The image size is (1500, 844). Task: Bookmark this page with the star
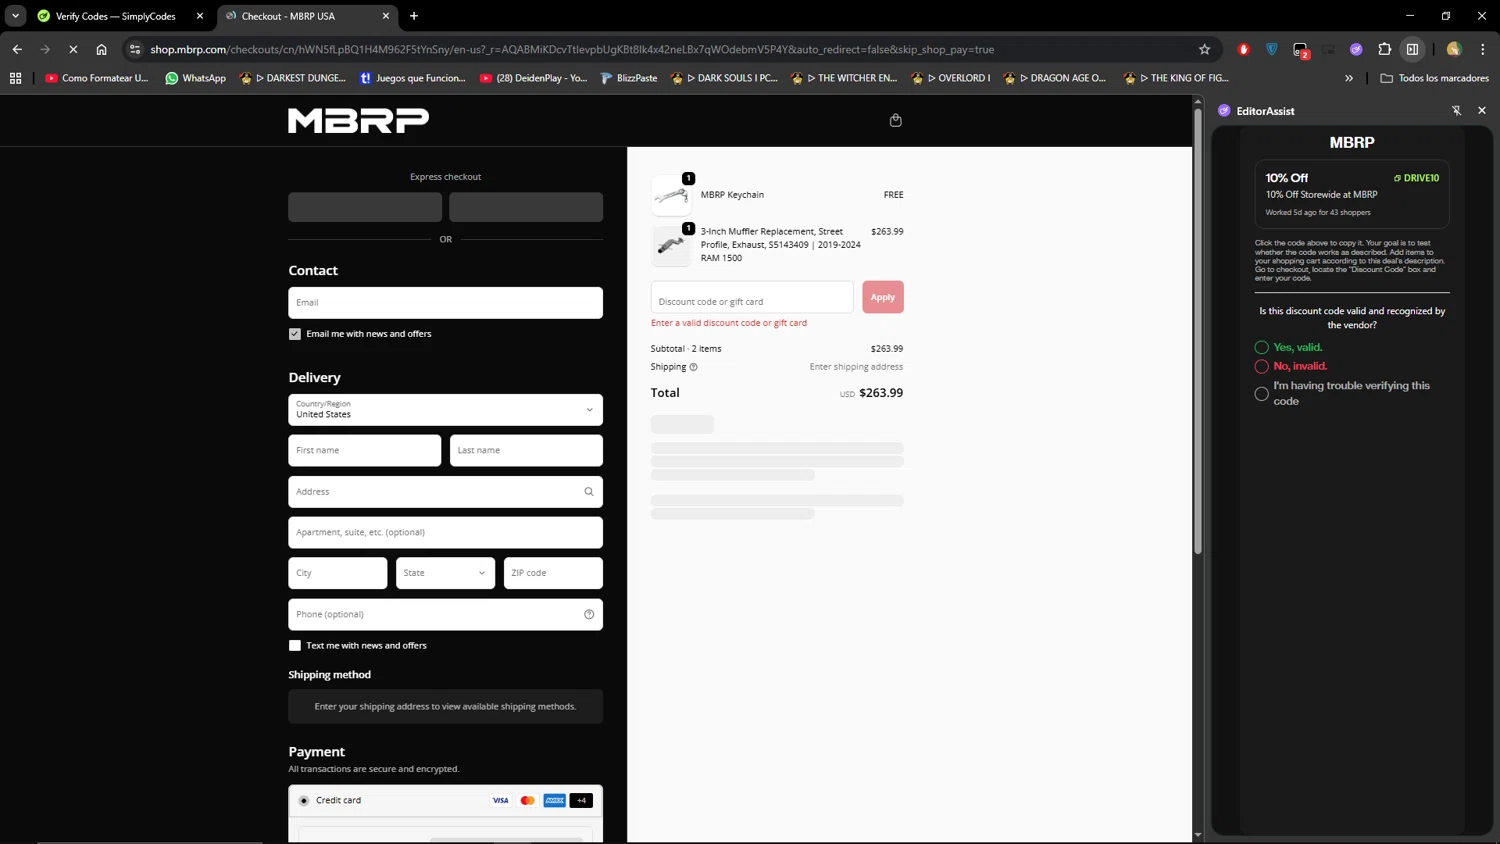[1204, 49]
